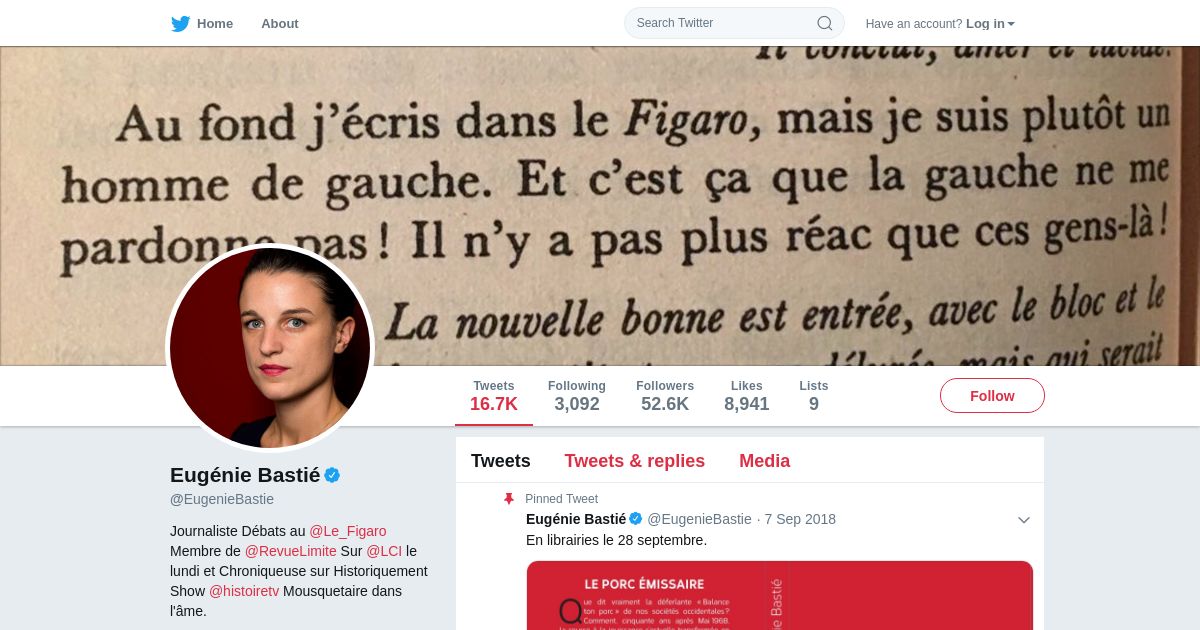
Task: Select the Tweets tab
Action: click(x=501, y=461)
